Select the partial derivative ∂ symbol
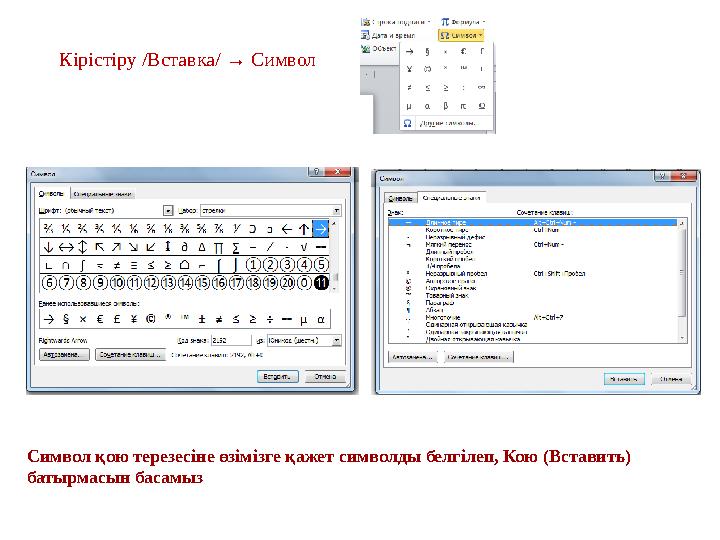Screen dimensions: 720x540 185,247
